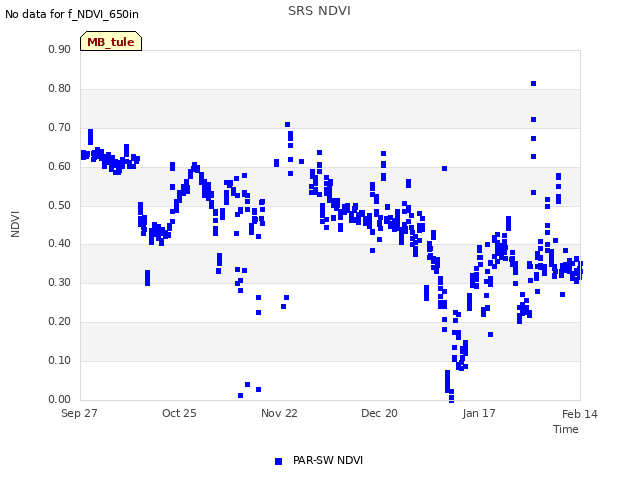Click the Dec 20 x-axis tick label

coord(379,413)
